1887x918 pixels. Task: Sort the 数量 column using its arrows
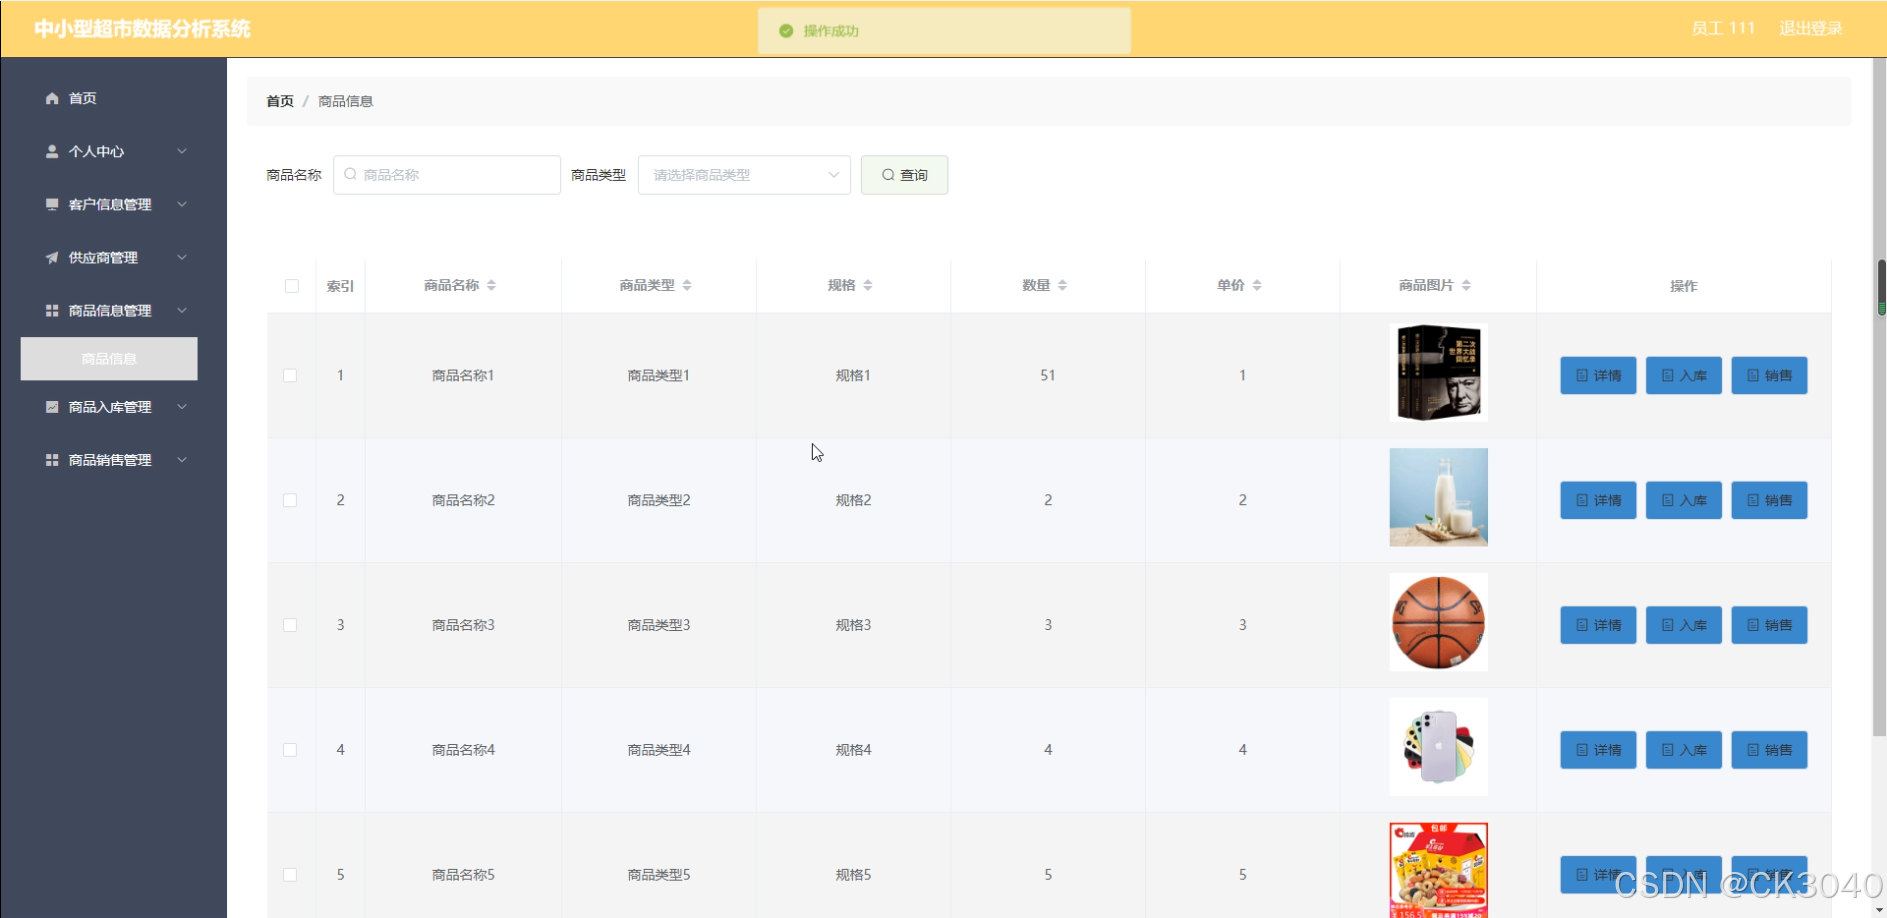click(x=1062, y=285)
